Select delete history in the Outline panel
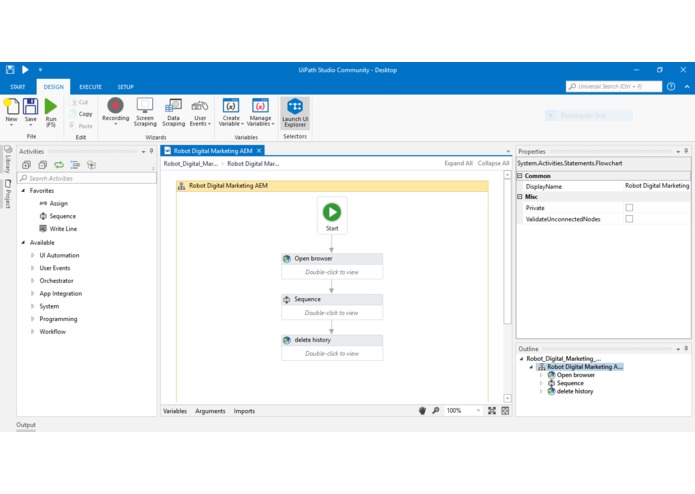 575,391
